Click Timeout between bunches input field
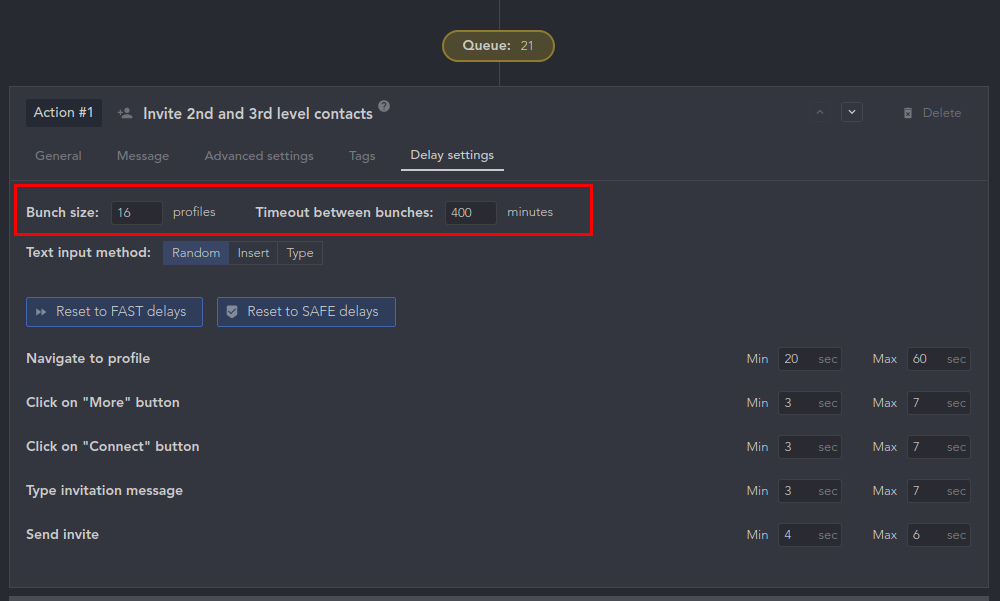Screen dimensions: 1000x601 (471, 212)
